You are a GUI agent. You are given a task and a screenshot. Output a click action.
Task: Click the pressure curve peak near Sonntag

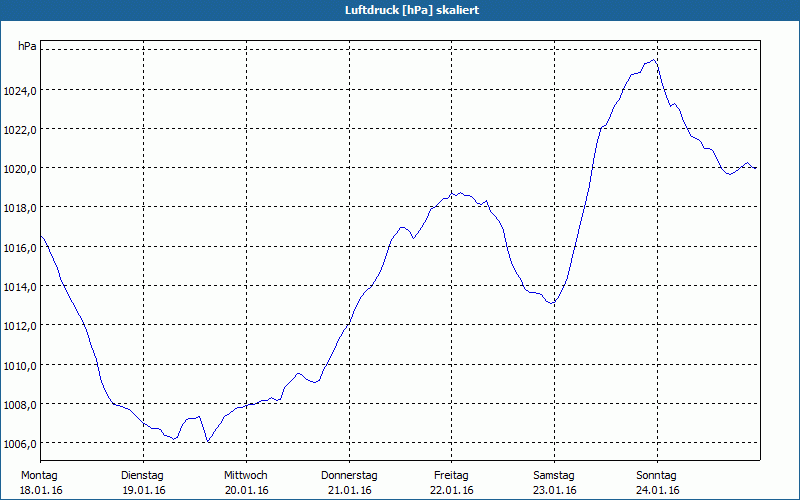654,60
